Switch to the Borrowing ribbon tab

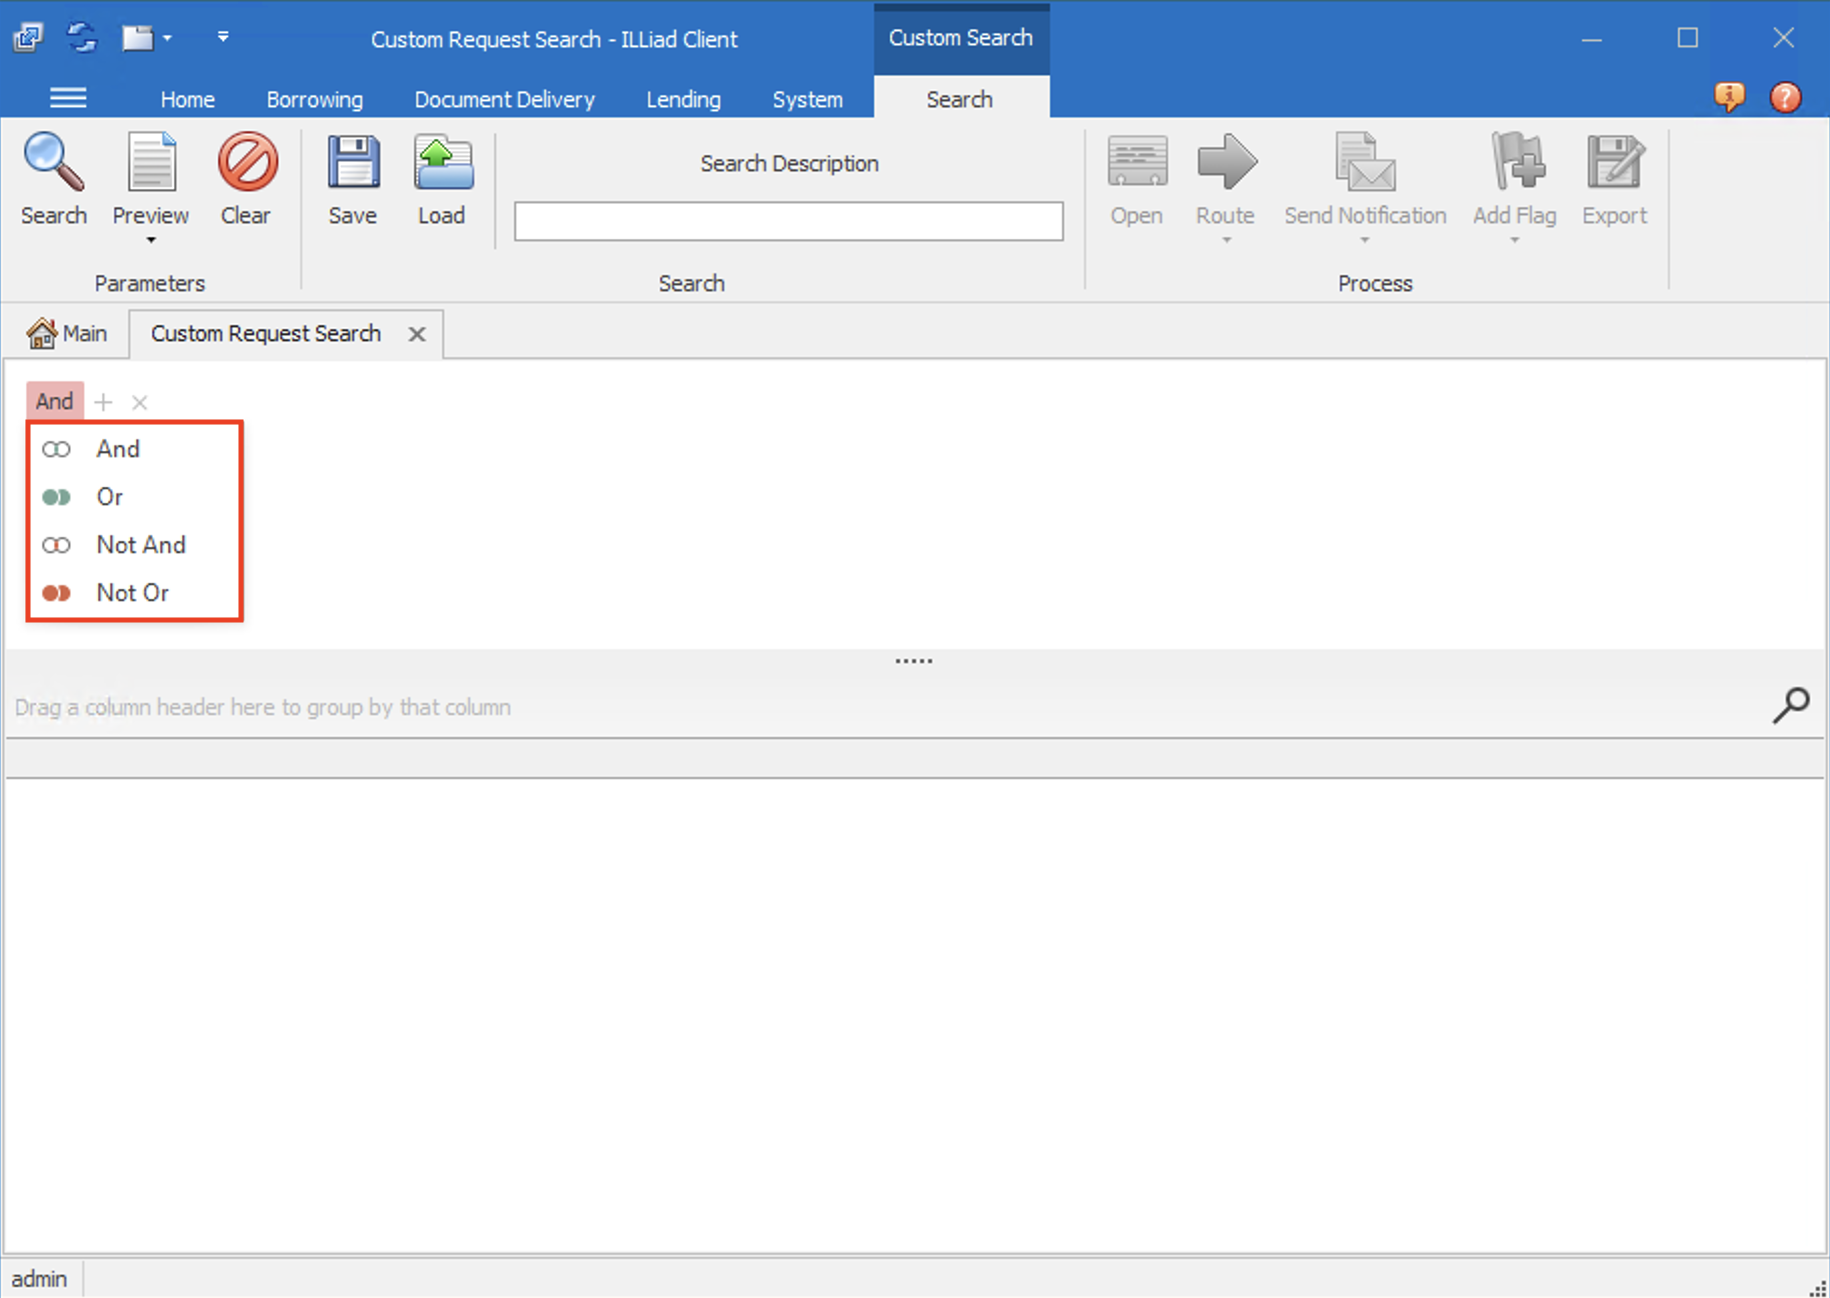click(314, 99)
